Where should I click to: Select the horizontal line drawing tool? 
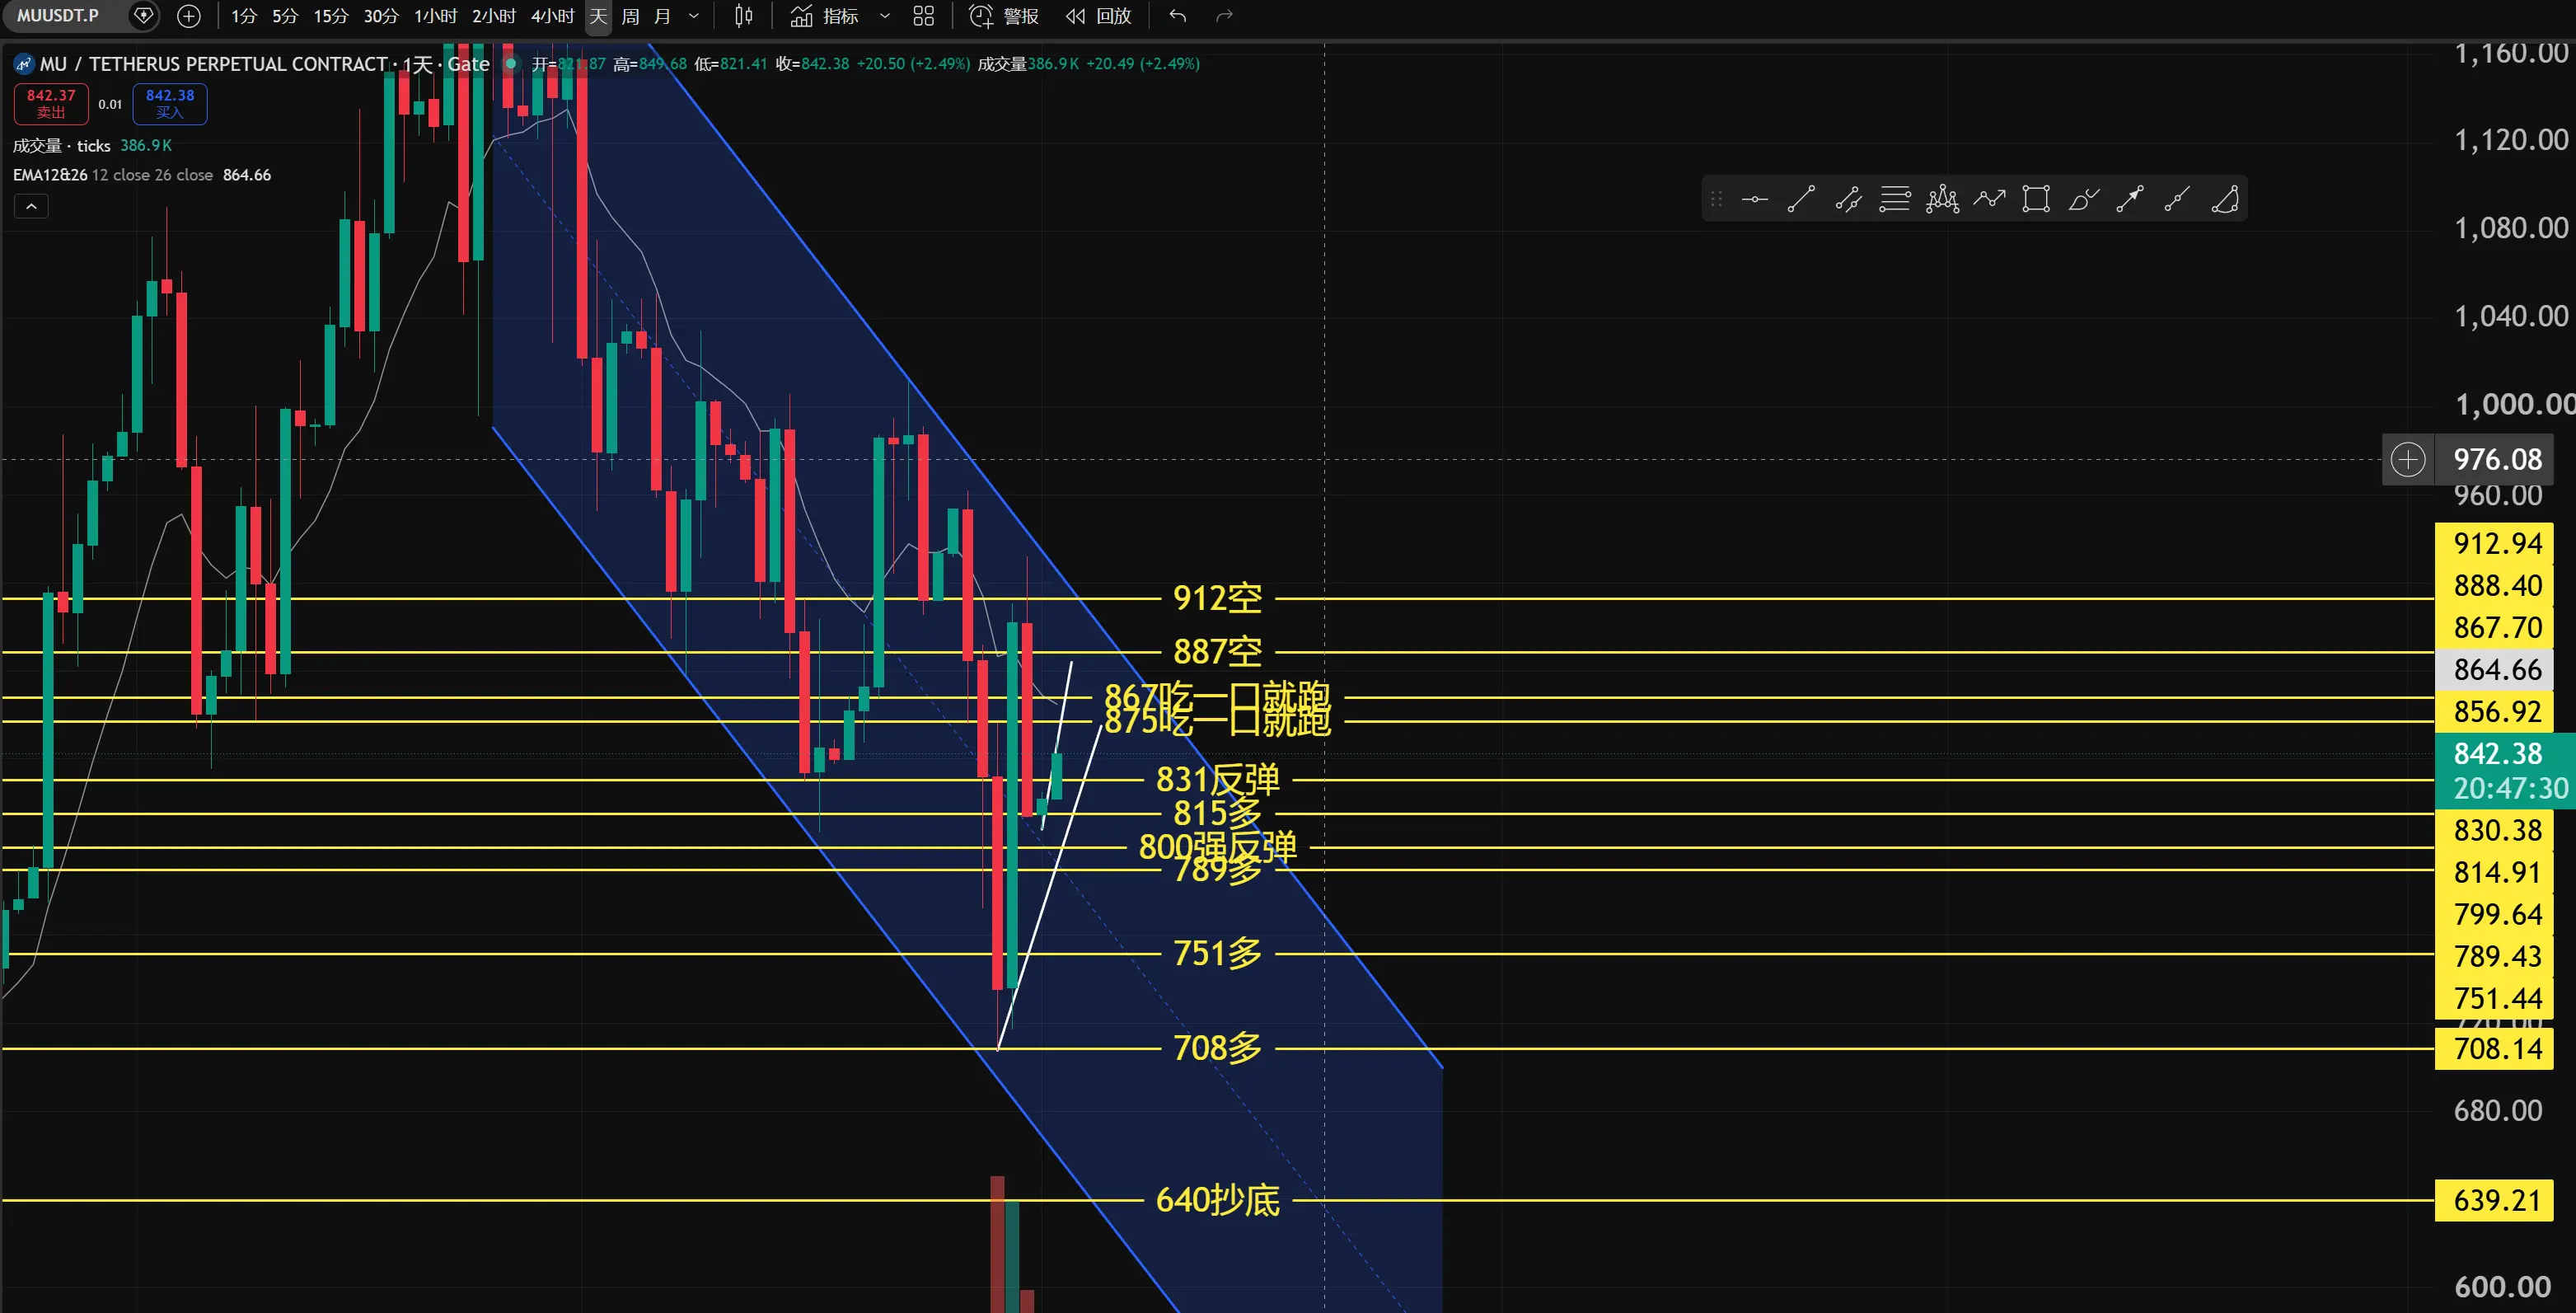pyautogui.click(x=1754, y=200)
